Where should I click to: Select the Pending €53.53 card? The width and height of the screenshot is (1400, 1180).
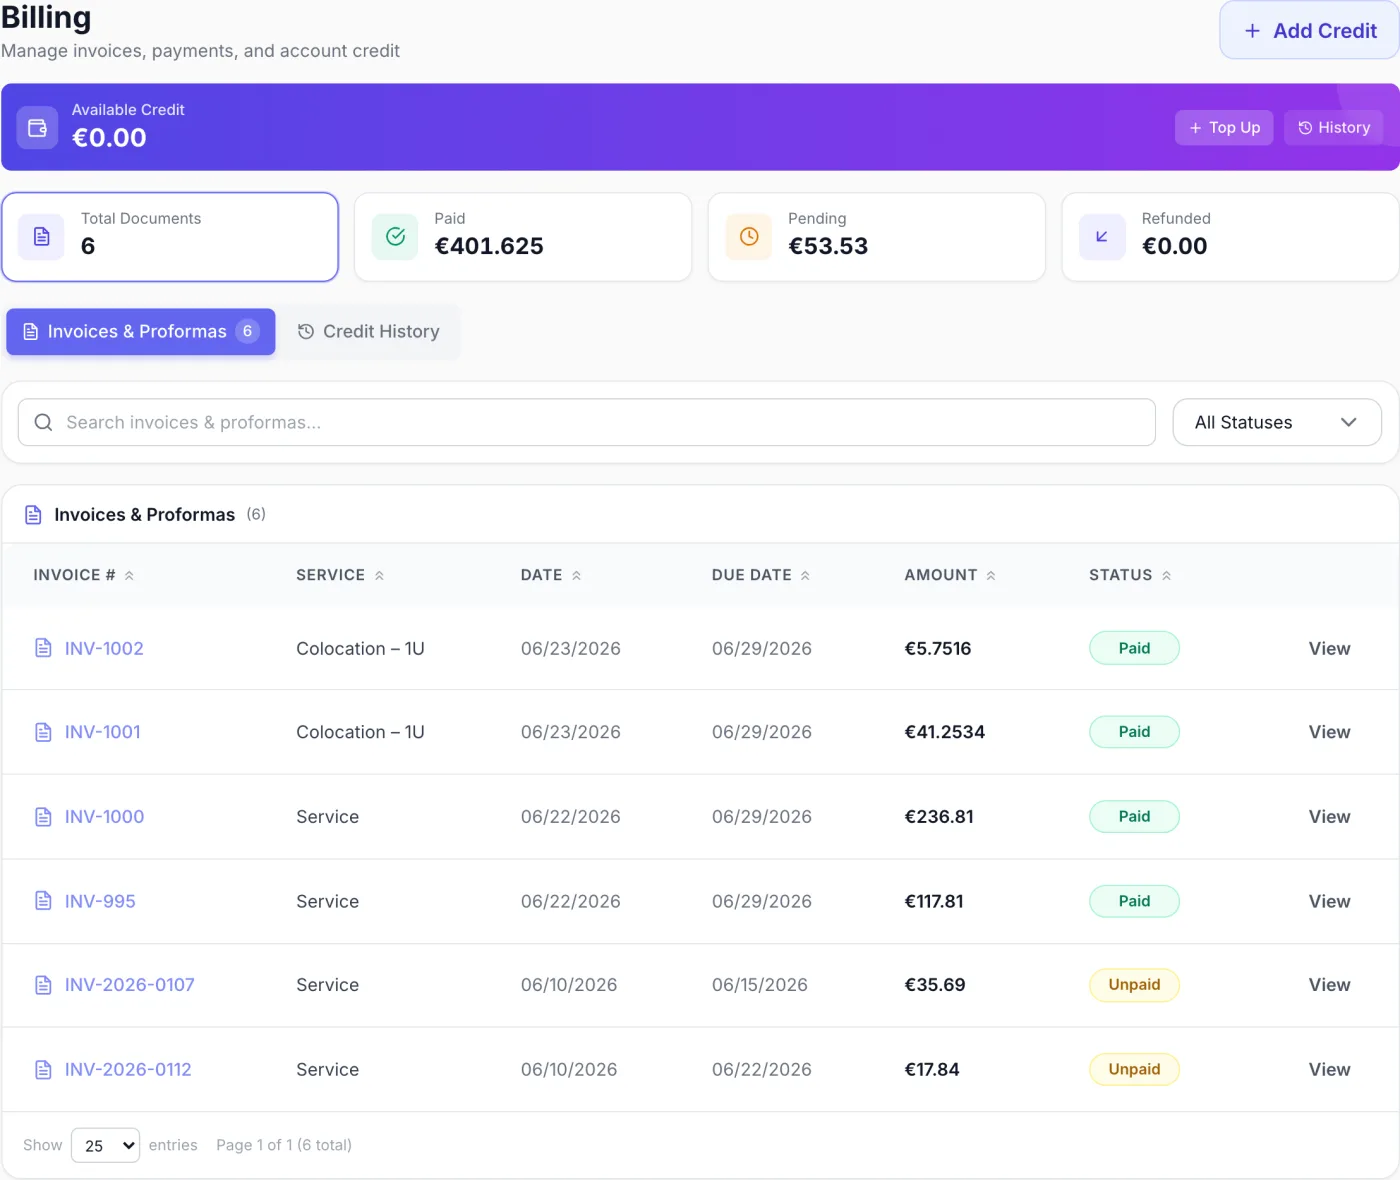[877, 237]
